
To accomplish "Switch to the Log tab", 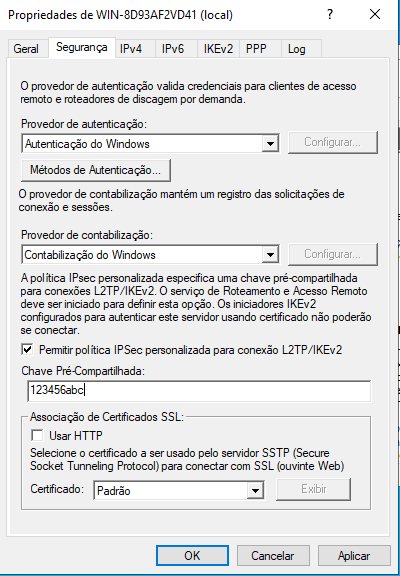I will [x=297, y=49].
